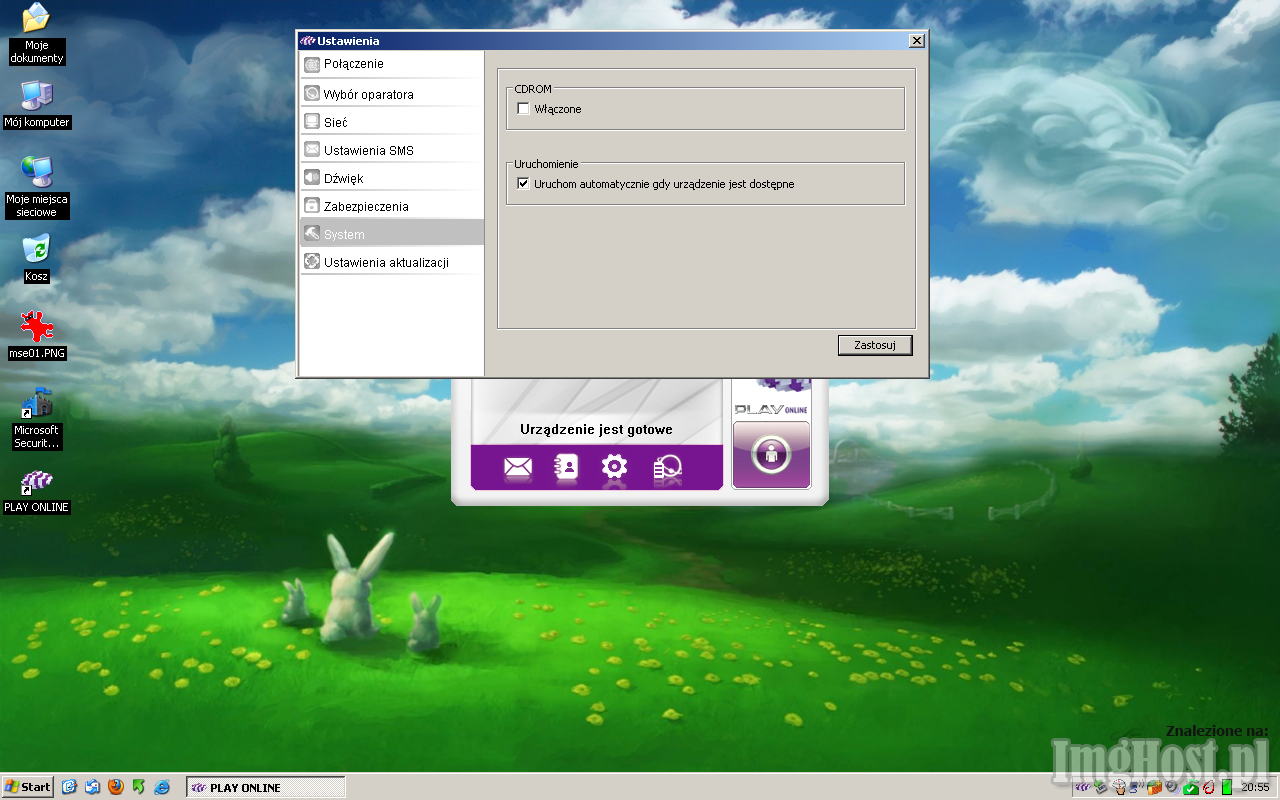The image size is (1280, 800).
Task: Click the green battery tray icon
Action: pos(1227,787)
